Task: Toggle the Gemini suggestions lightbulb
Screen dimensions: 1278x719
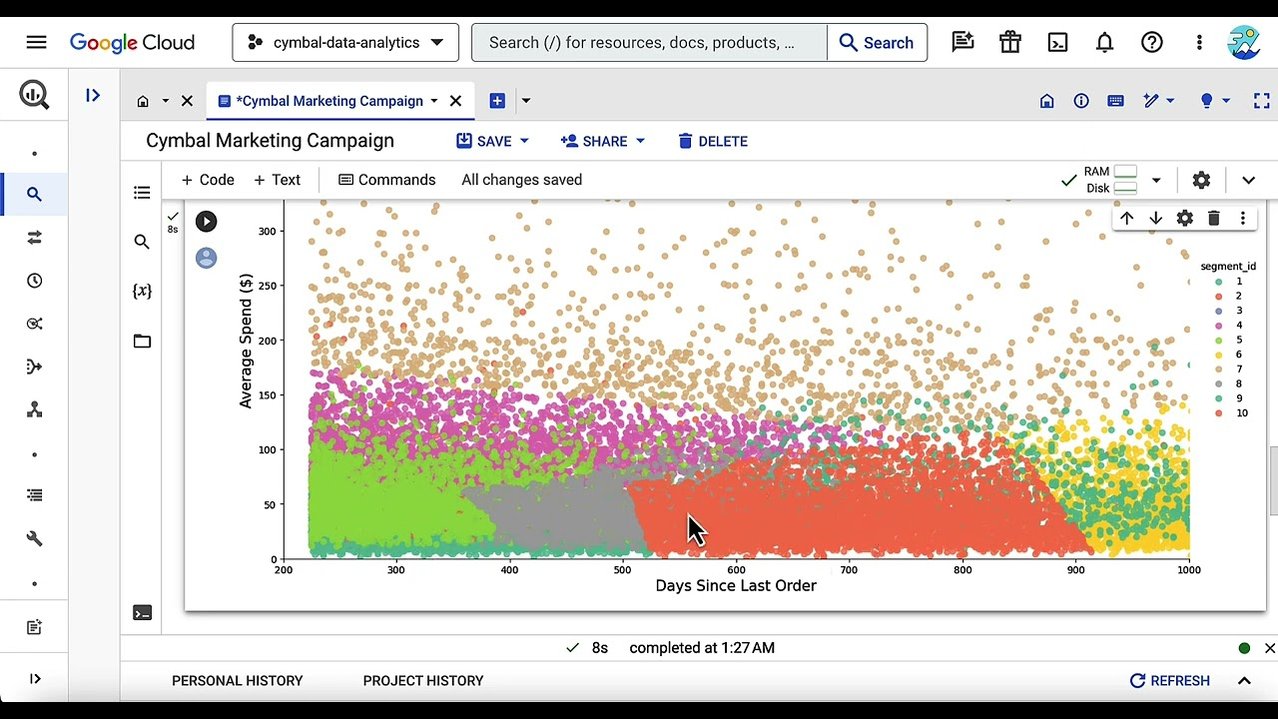Action: [1206, 100]
